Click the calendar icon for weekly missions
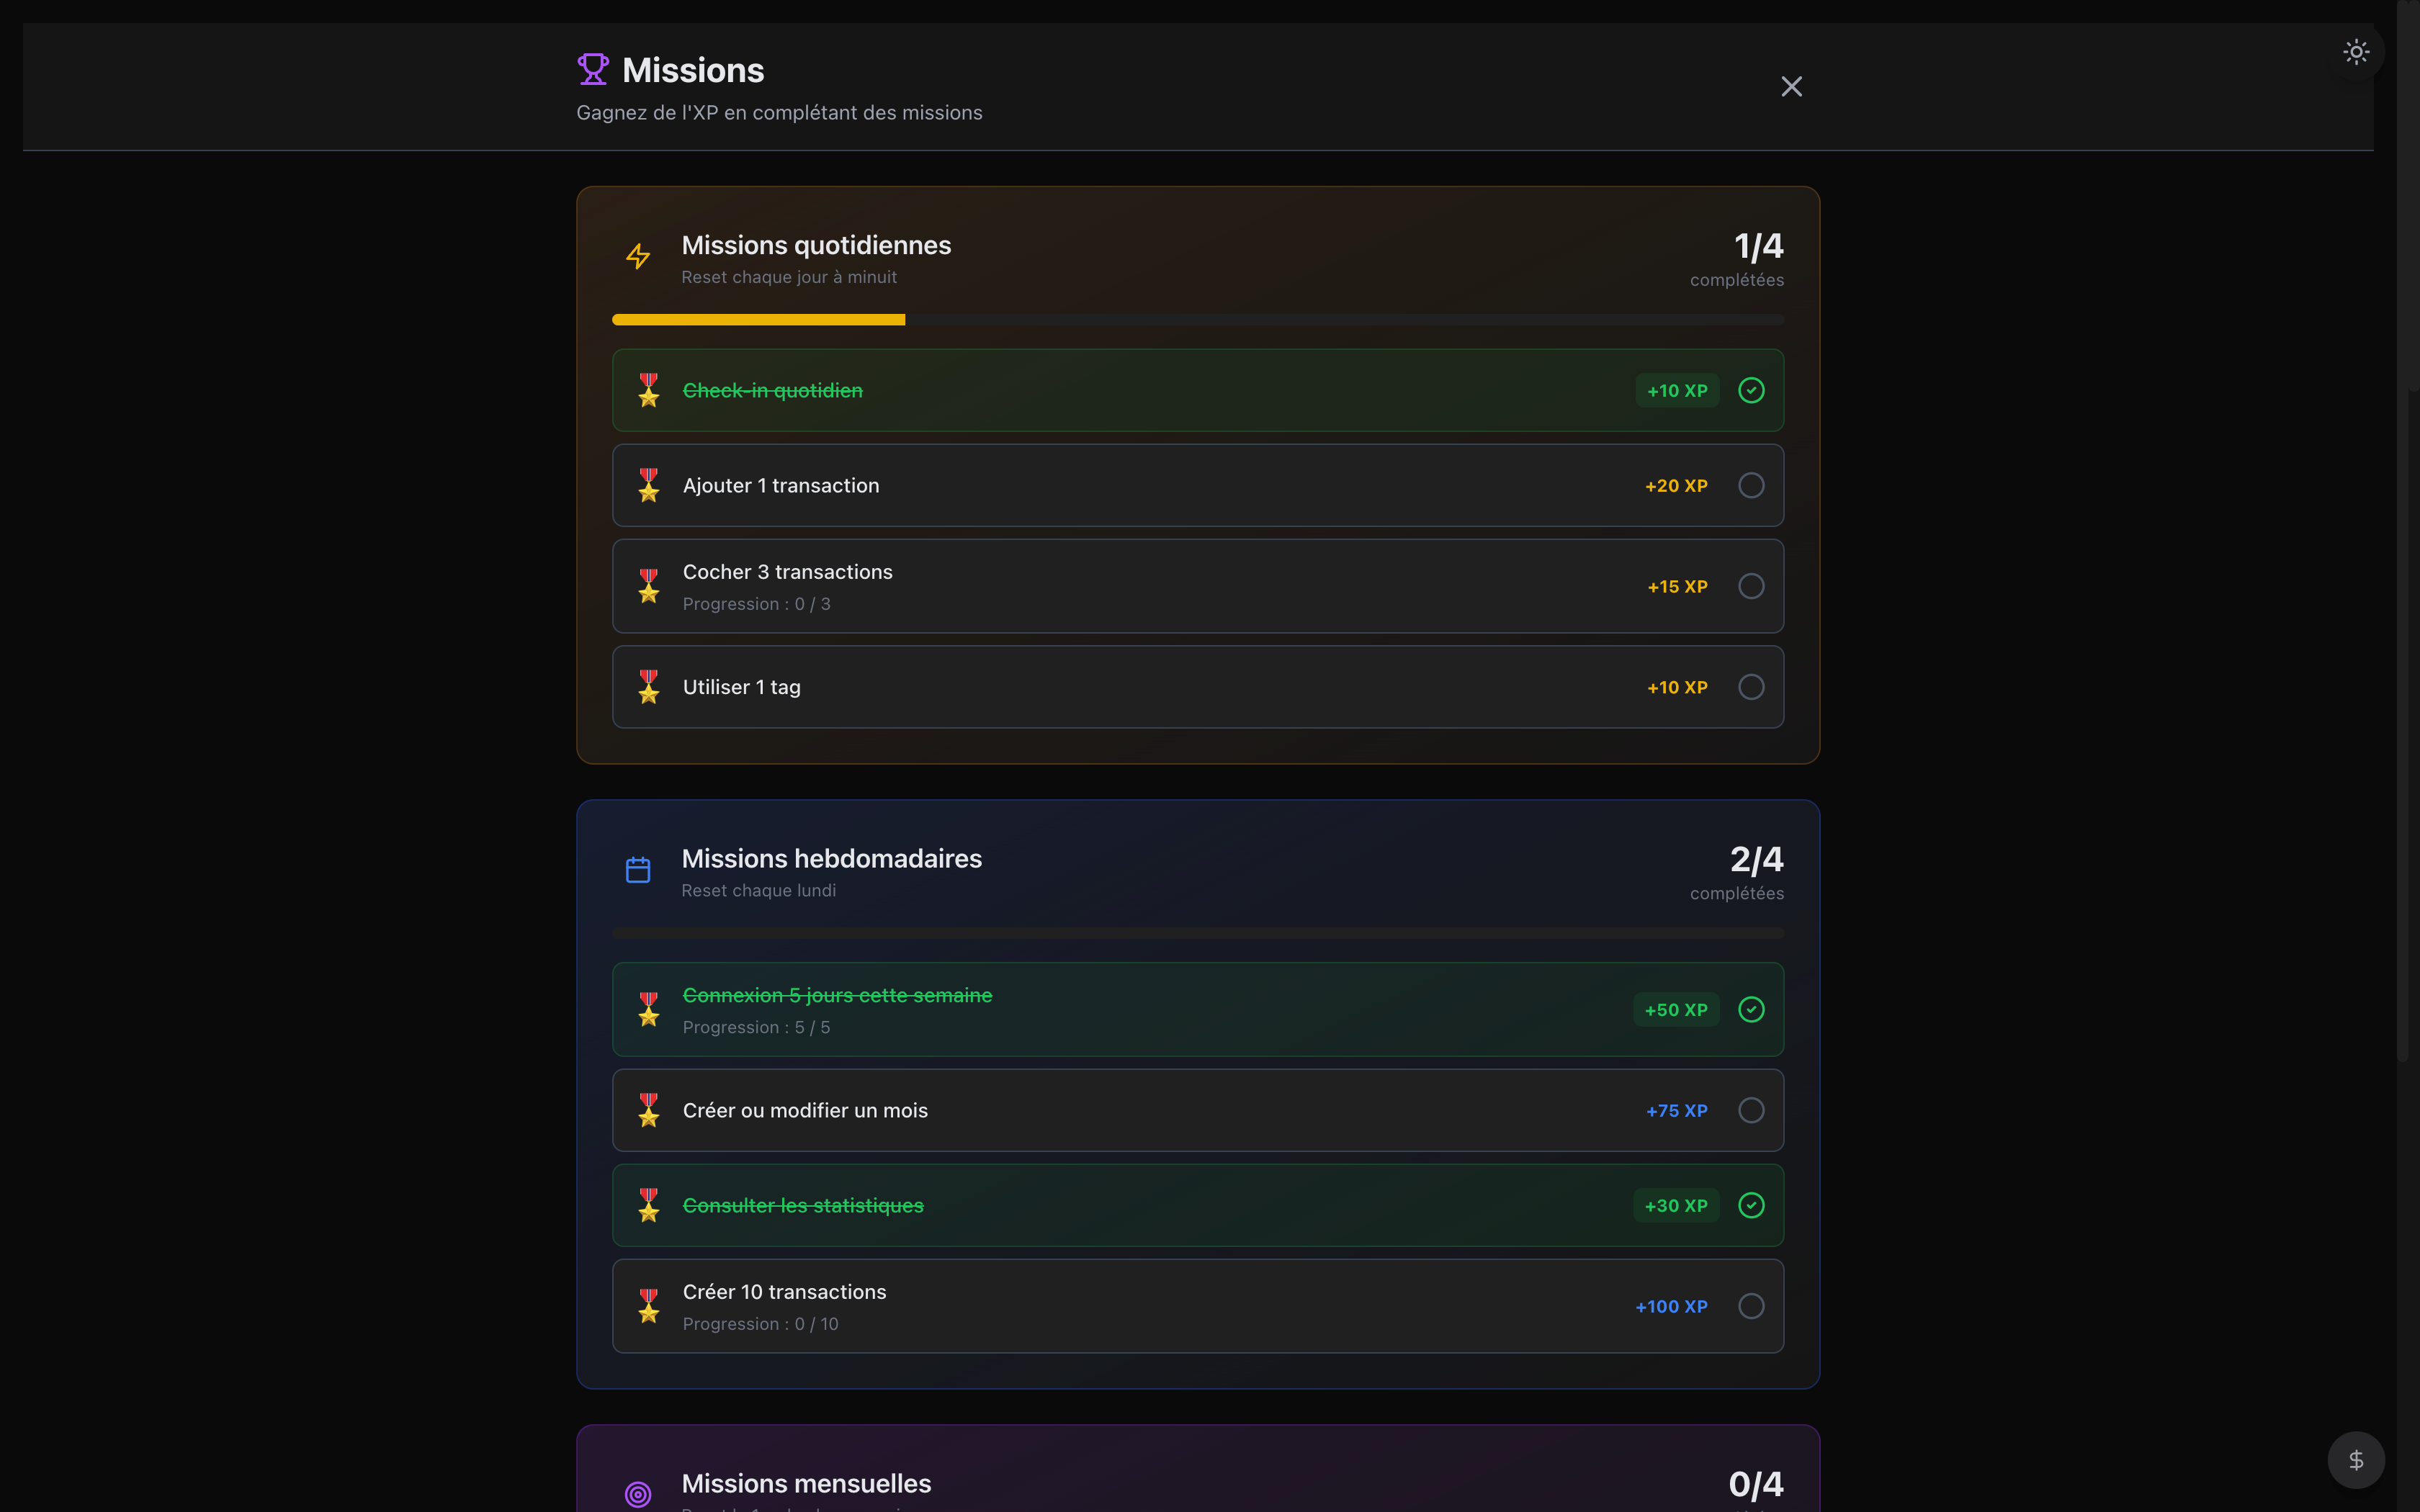Screen dimensions: 2420x1512 click(x=638, y=870)
